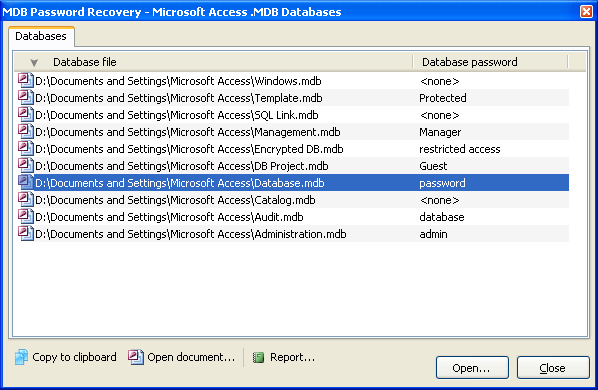Screen dimensions: 598x390
Task: Click the <none> value for Catalog.mdb
Action: pyautogui.click(x=440, y=200)
